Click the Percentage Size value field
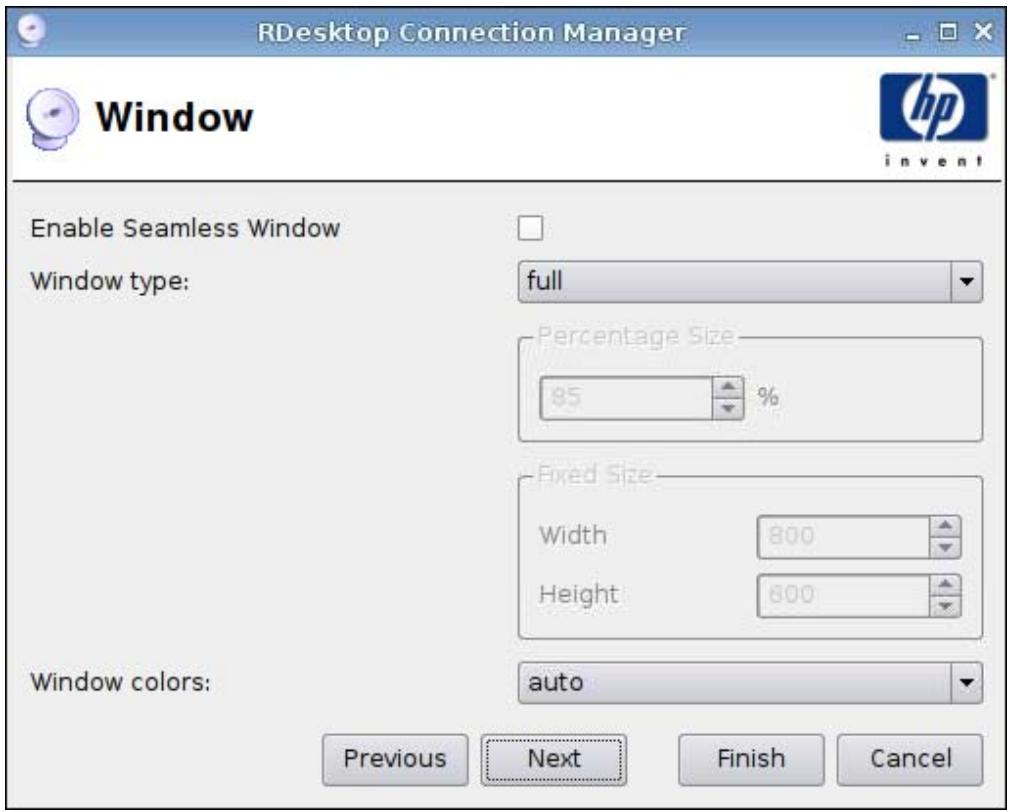Image resolution: width=1012 pixels, height=812 pixels. click(x=626, y=398)
